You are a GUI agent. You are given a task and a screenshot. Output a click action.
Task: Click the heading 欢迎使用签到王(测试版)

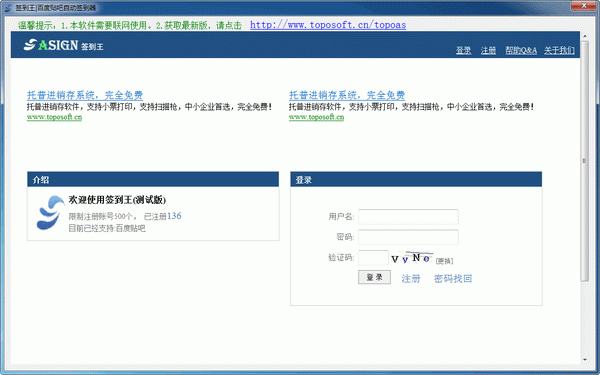point(117,200)
